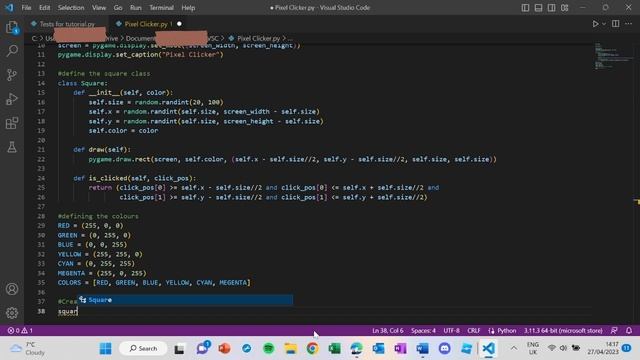Change file encoding via UTF-8
This screenshot has width=640, height=360.
click(x=451, y=330)
